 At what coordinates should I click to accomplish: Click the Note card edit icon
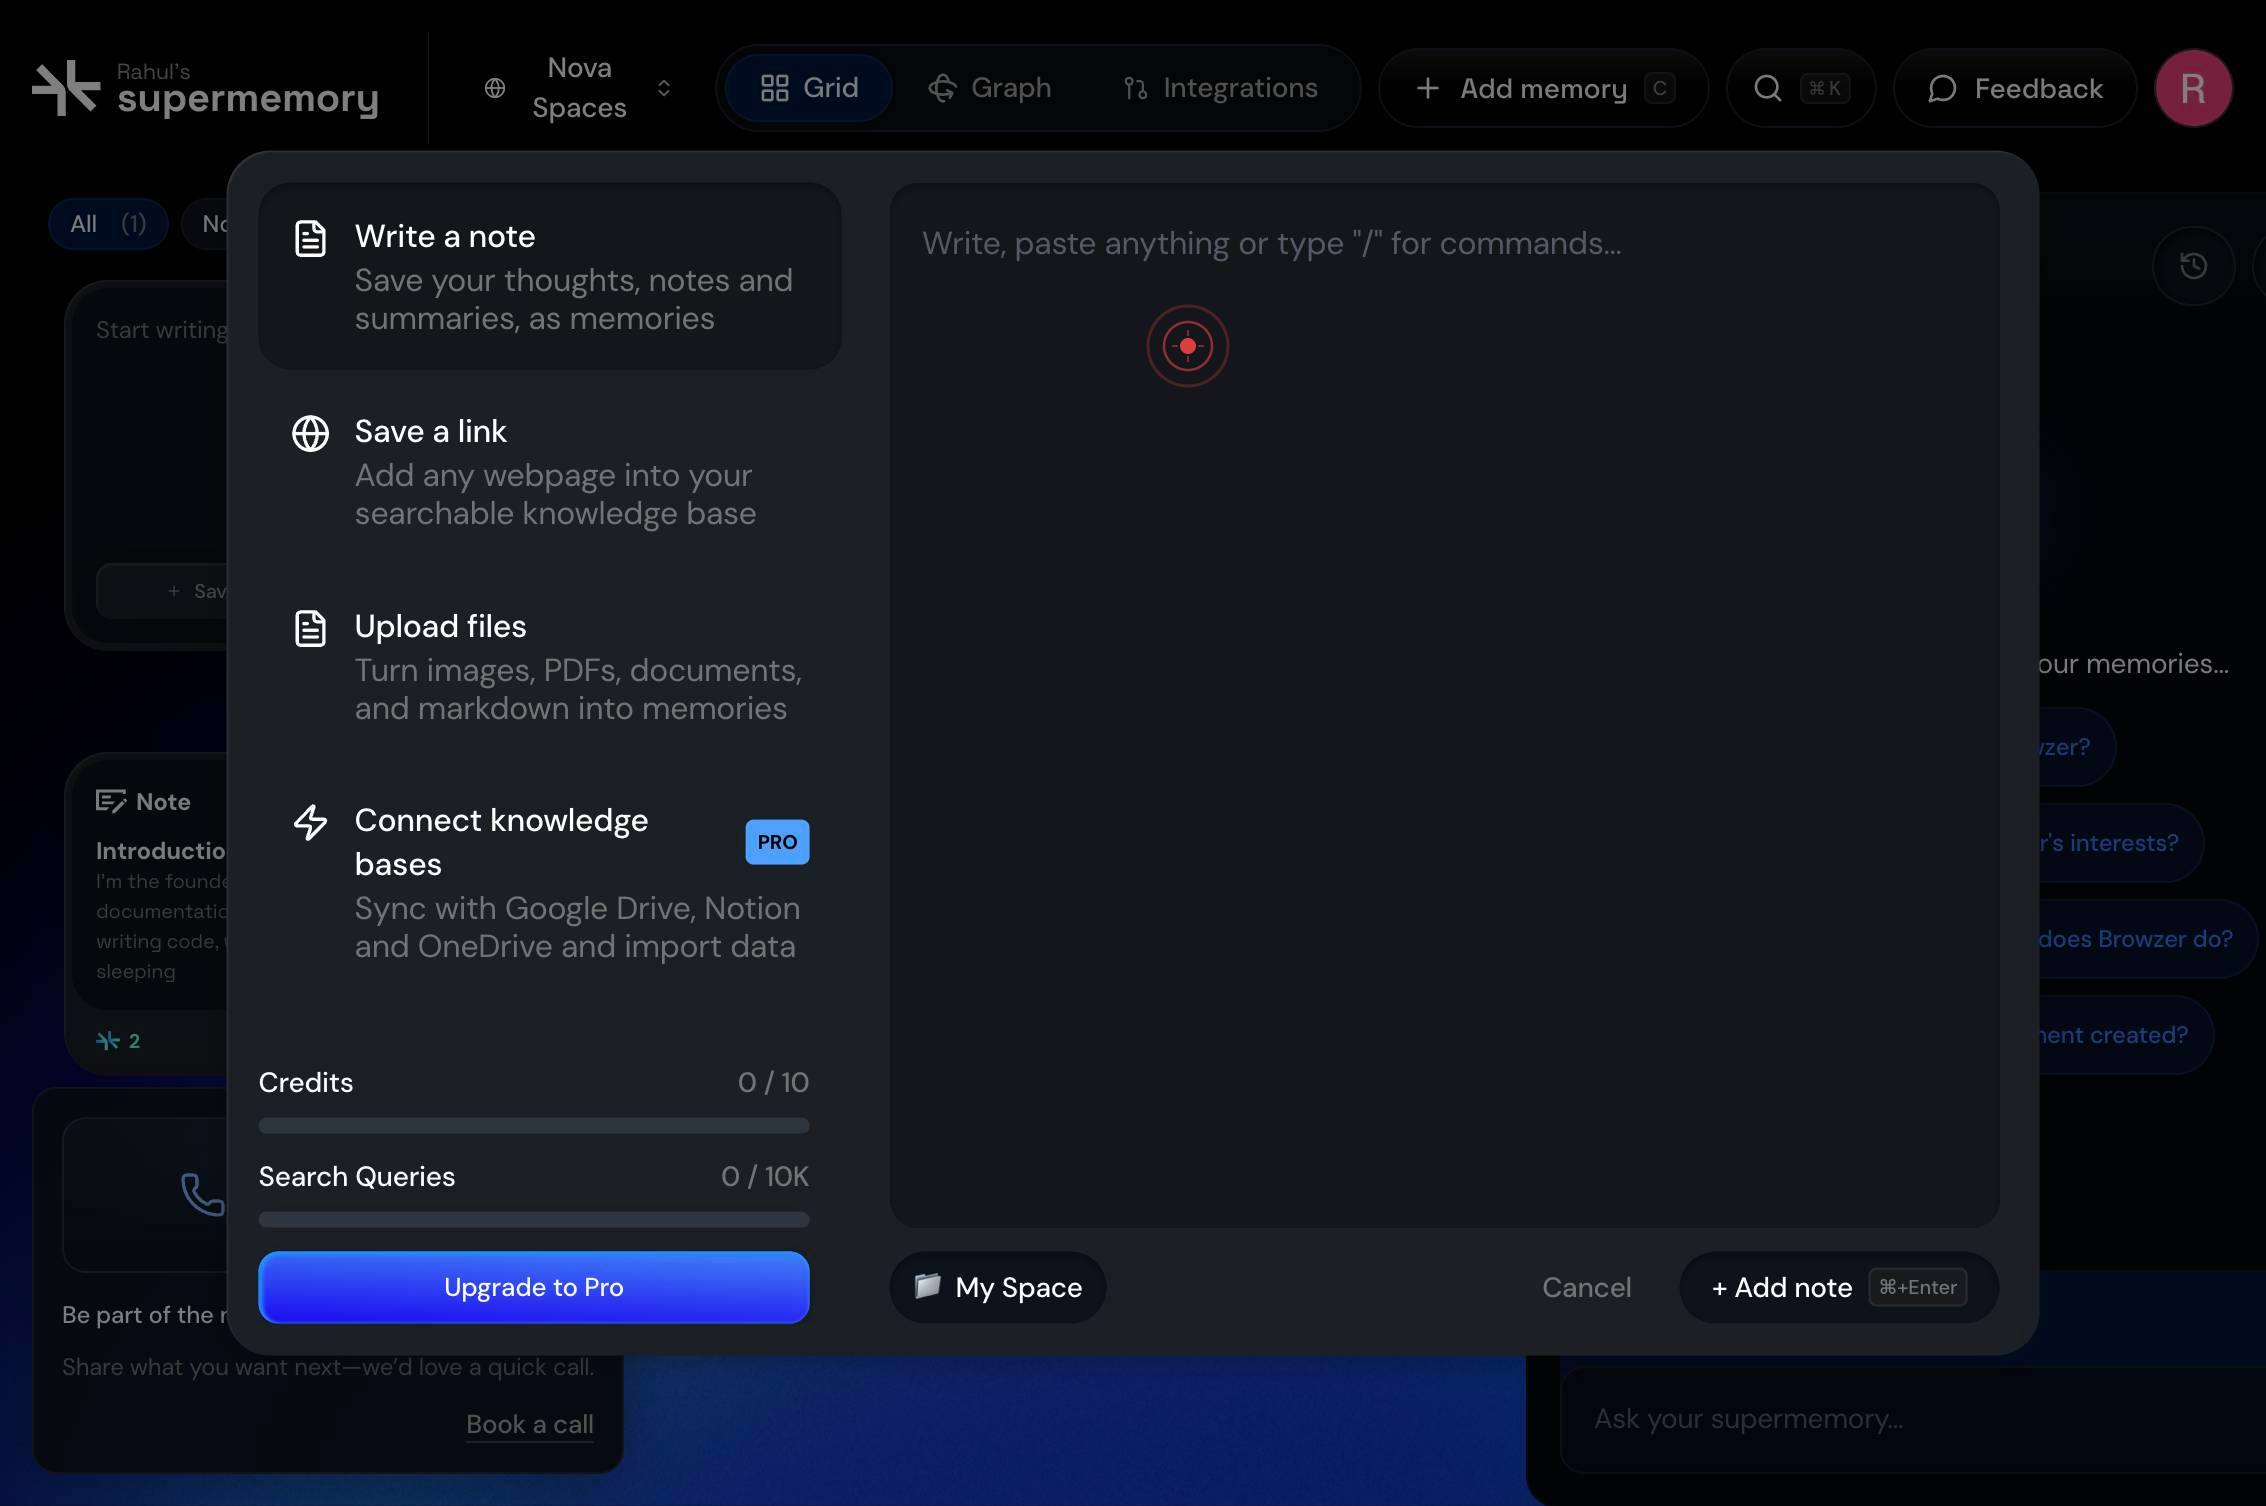coord(110,801)
